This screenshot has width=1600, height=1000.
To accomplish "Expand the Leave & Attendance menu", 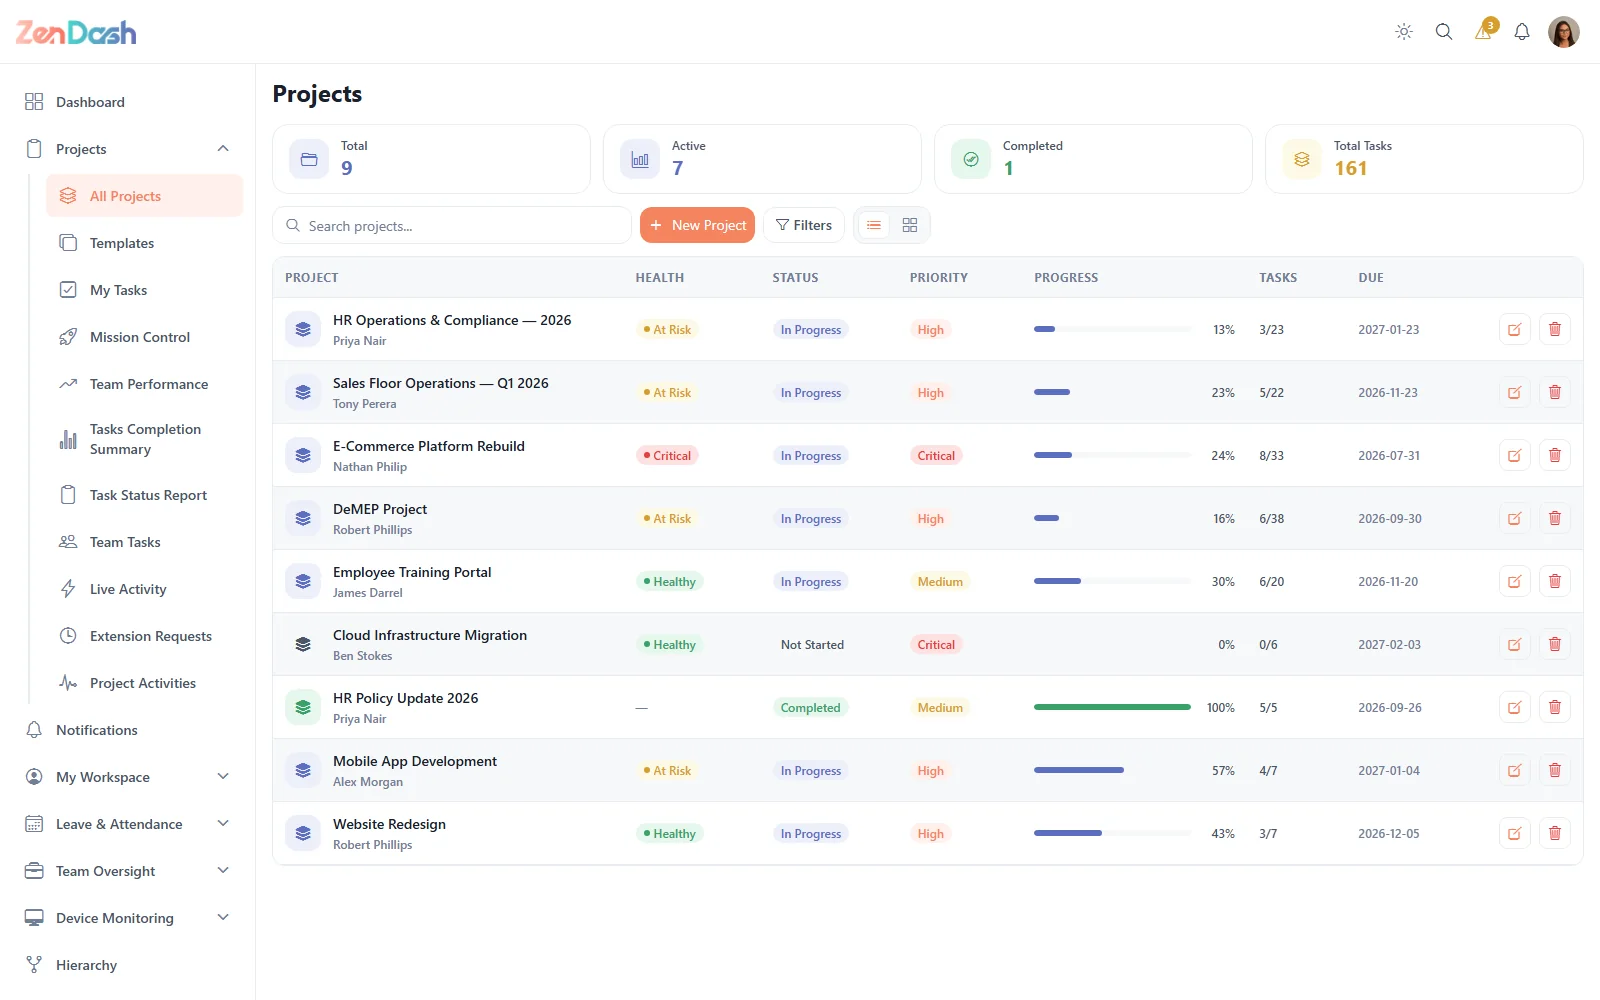I will click(x=223, y=824).
